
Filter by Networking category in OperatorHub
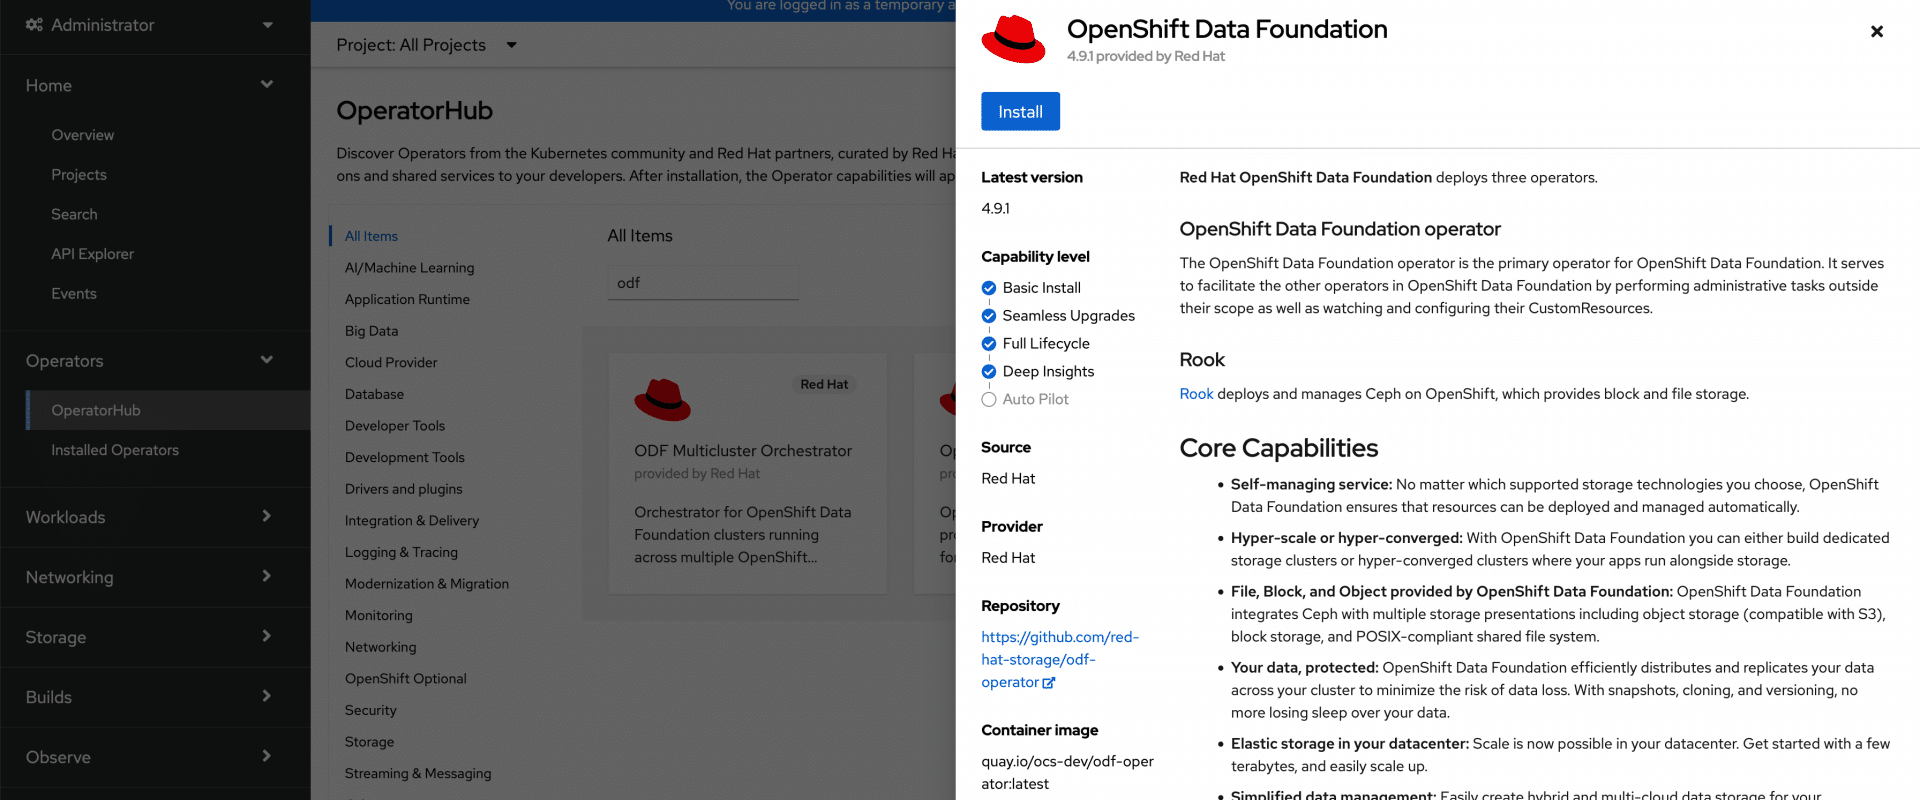pyautogui.click(x=381, y=647)
